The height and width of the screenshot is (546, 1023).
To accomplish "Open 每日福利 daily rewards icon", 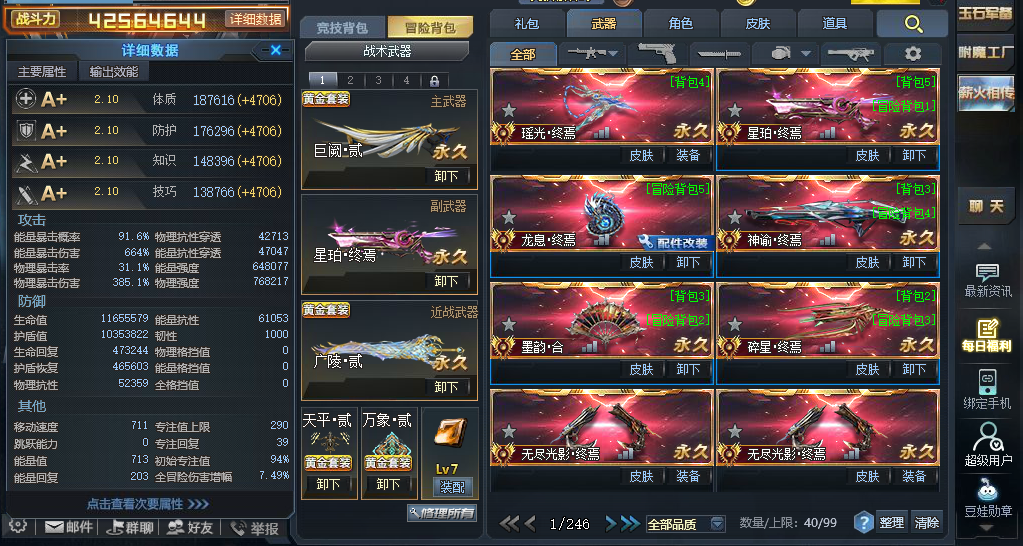I will click(x=987, y=334).
